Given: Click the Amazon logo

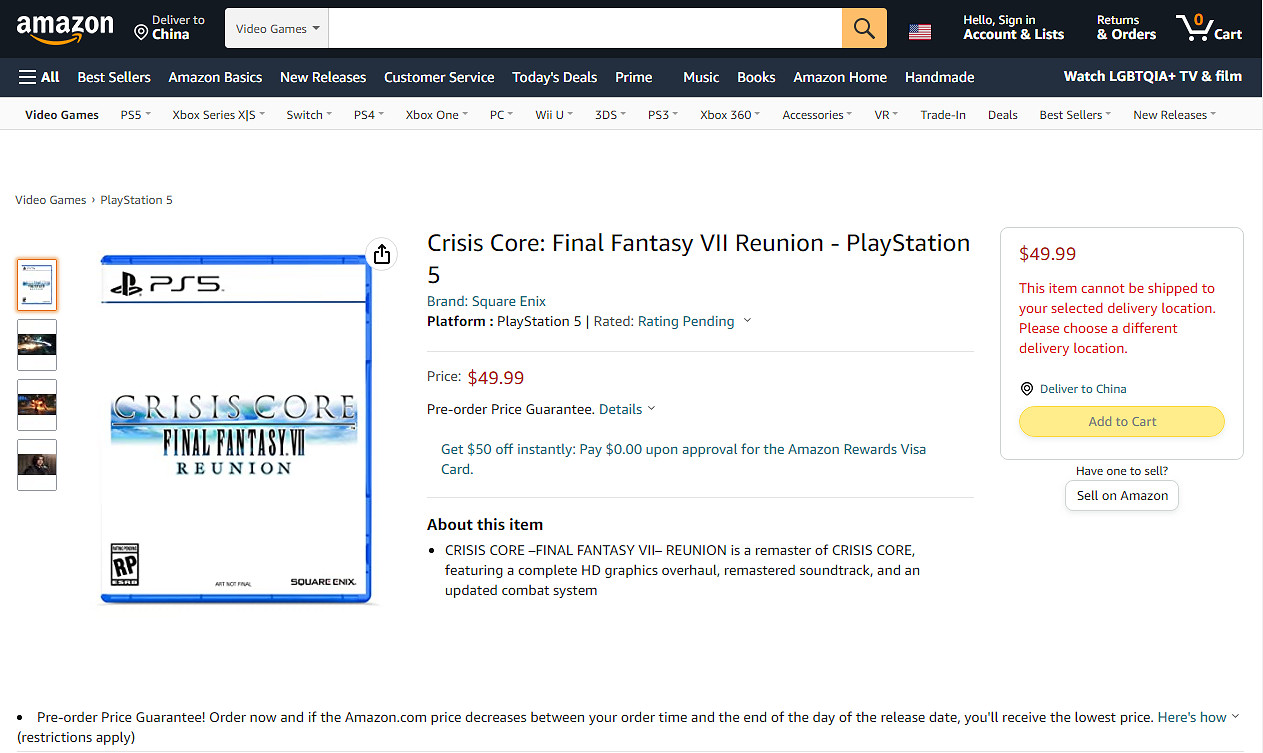Looking at the screenshot, I should point(65,29).
